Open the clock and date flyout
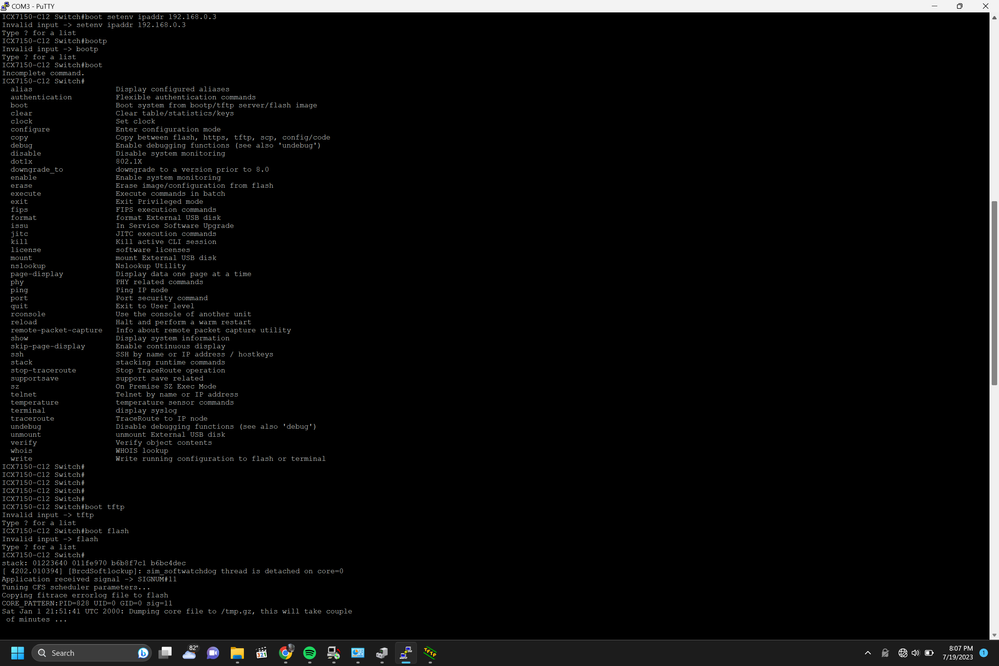This screenshot has height=666, width=999. click(x=957, y=653)
